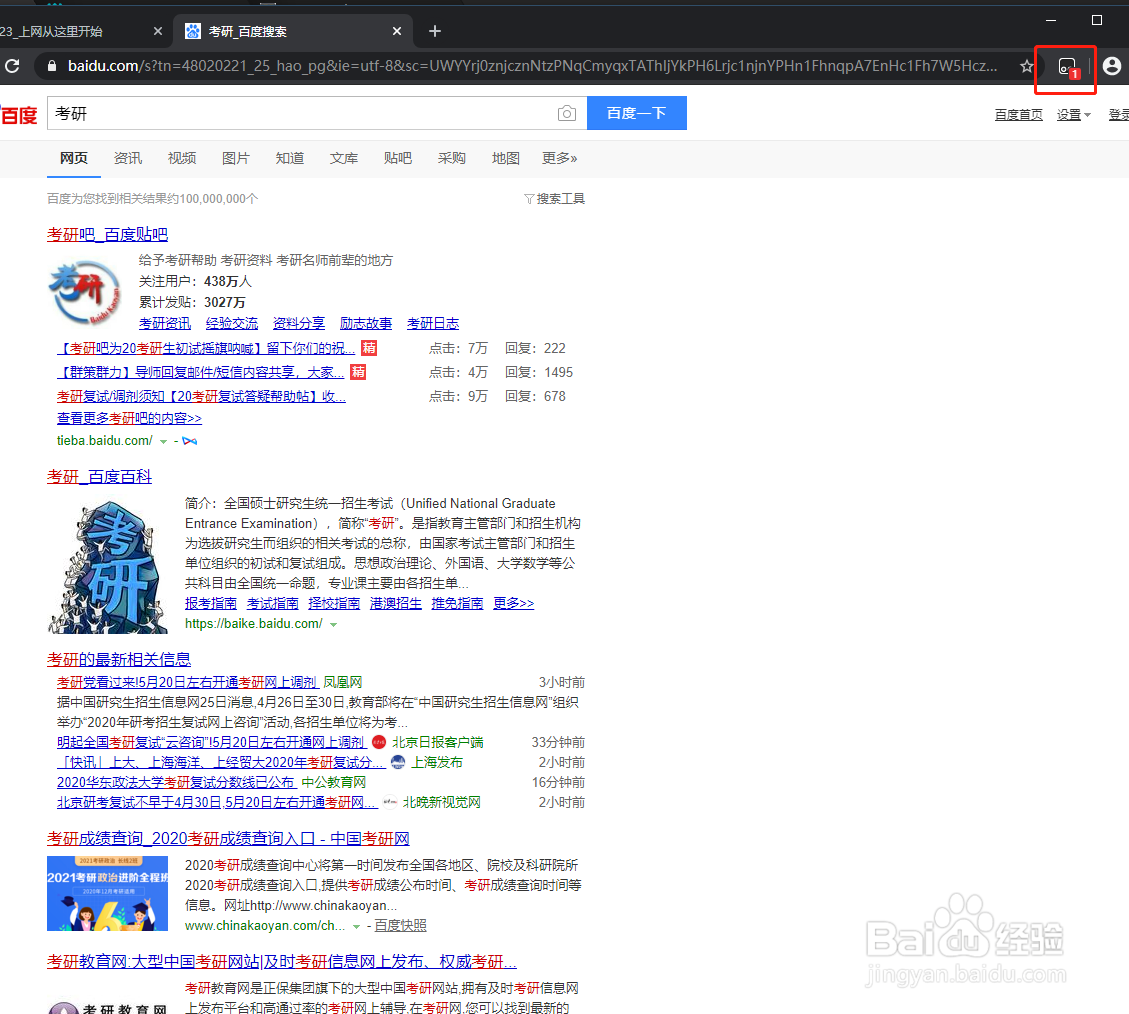This screenshot has width=1129, height=1014.
Task: Click the blue bowtie icon beside tieba.baidu.com
Action: coord(189,440)
